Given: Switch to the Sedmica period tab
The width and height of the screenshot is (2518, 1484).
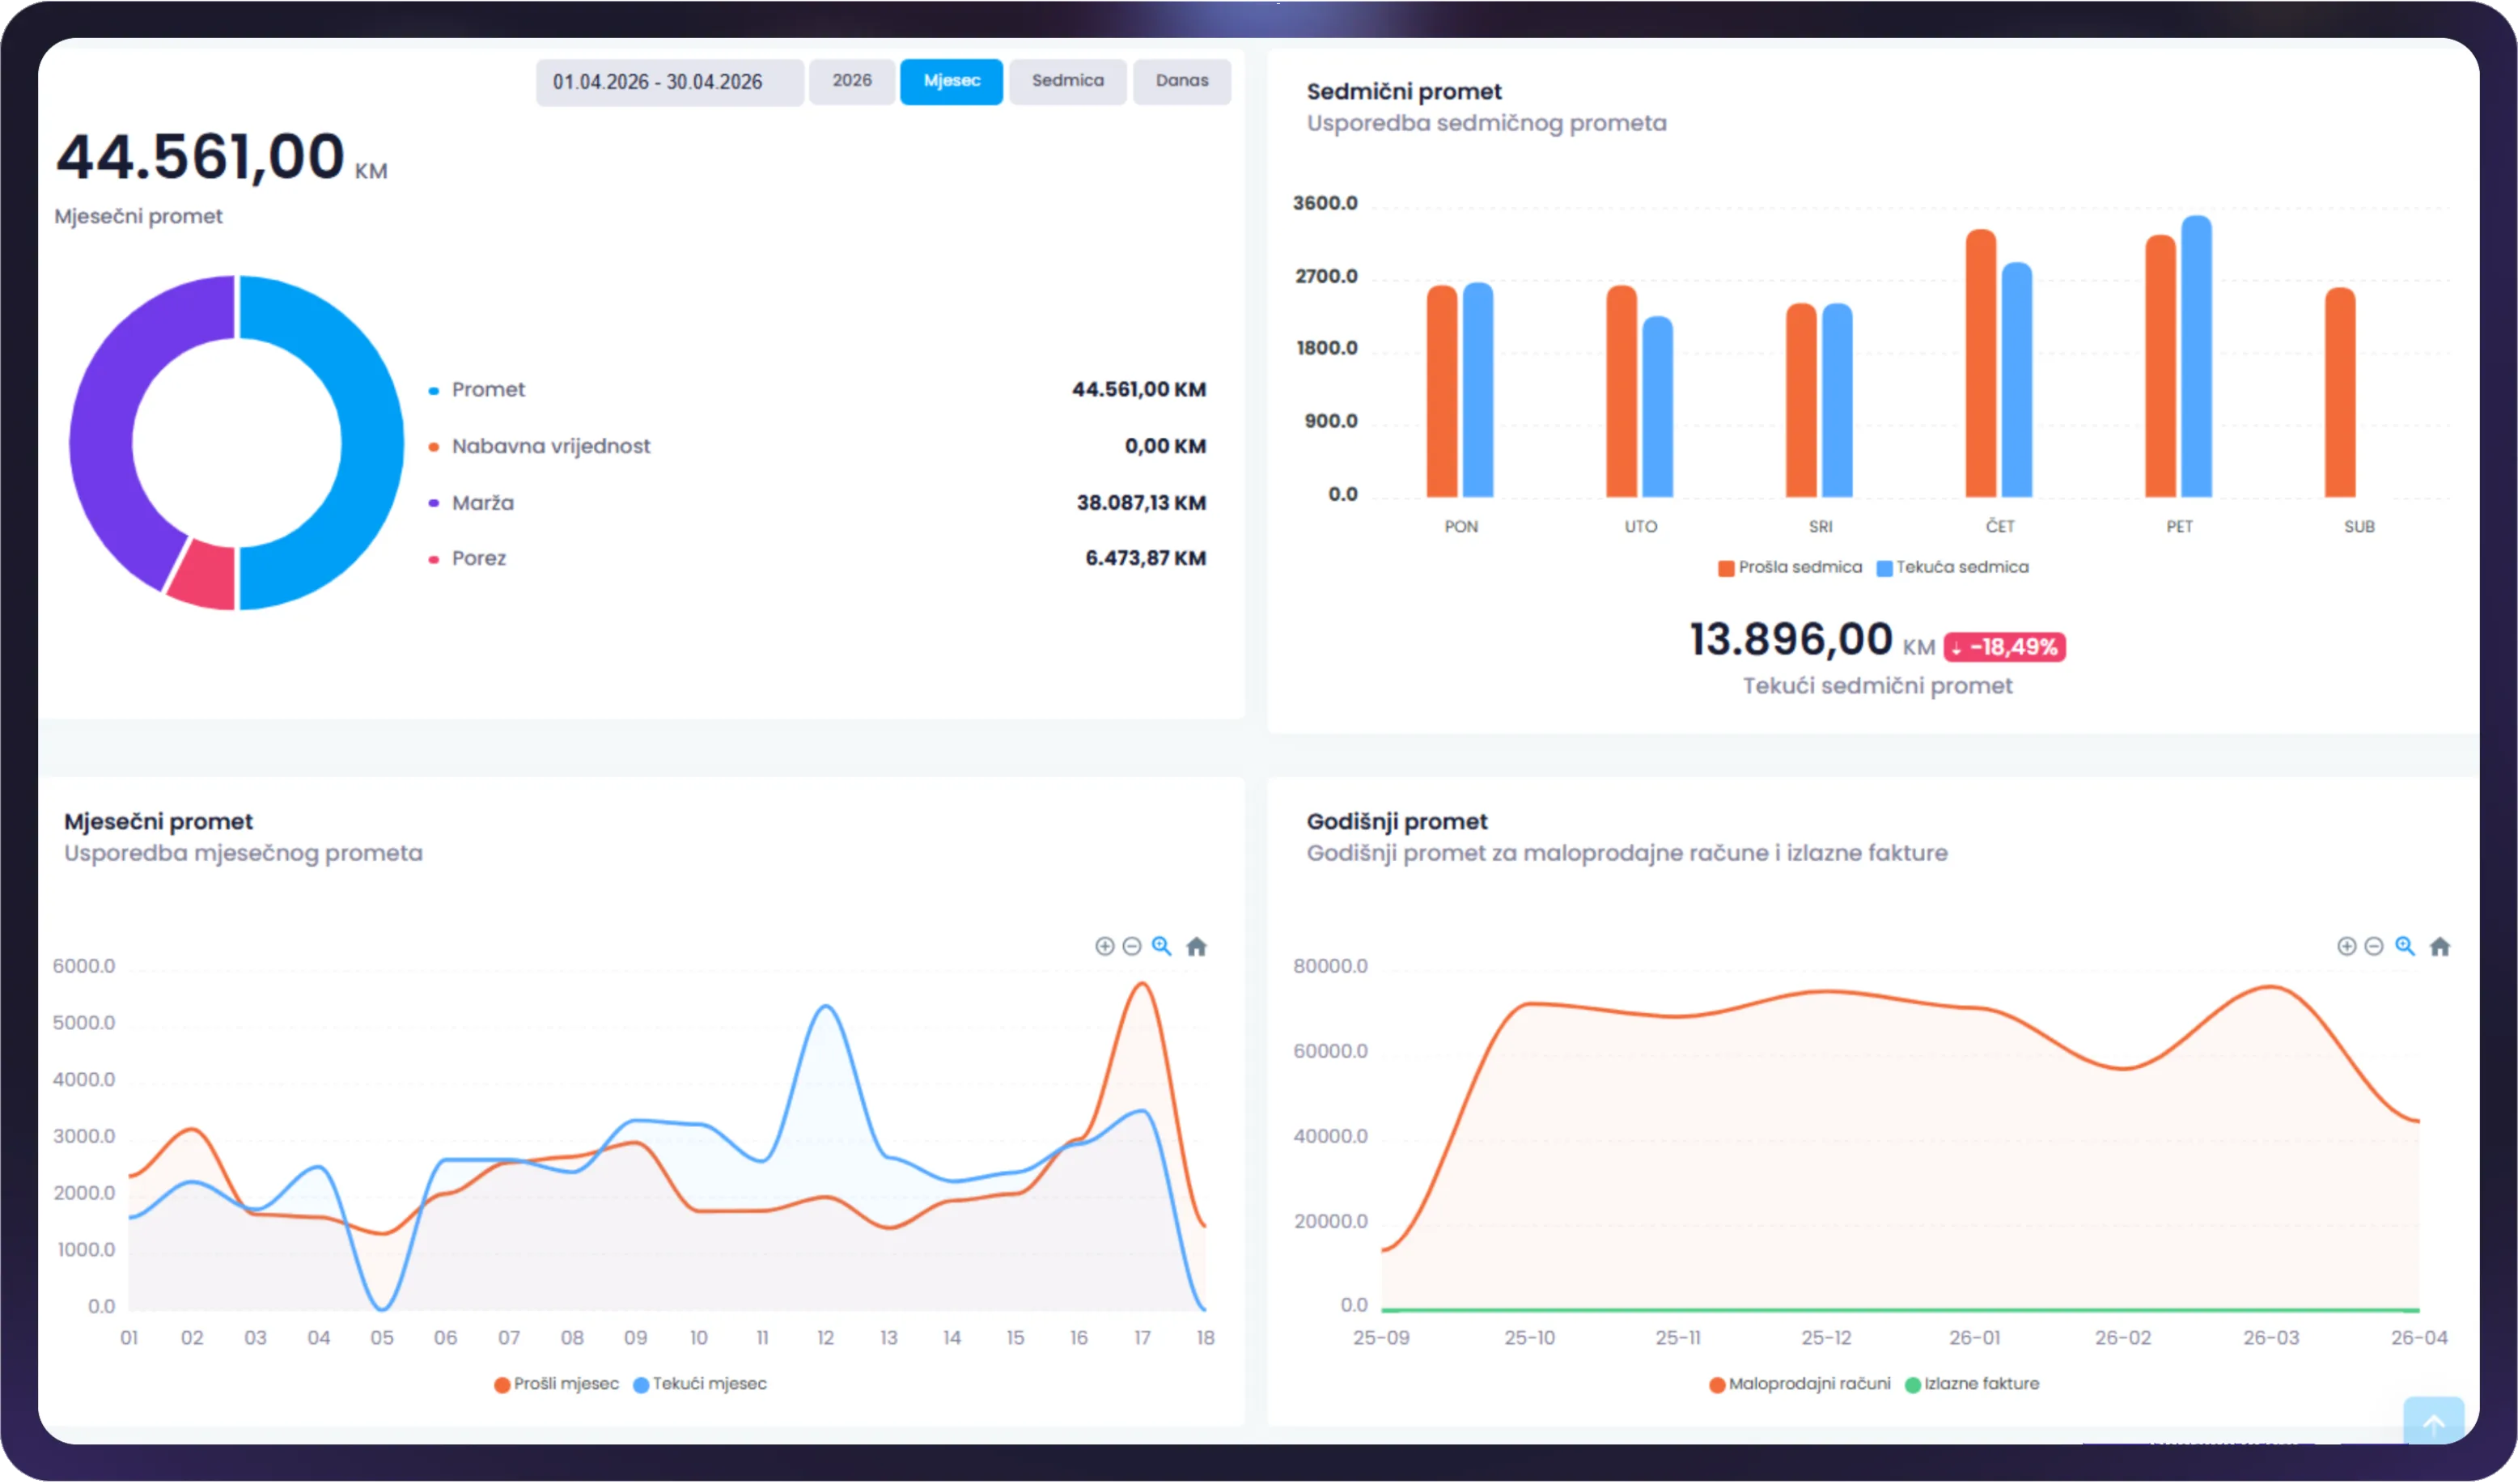Looking at the screenshot, I should pos(1067,81).
